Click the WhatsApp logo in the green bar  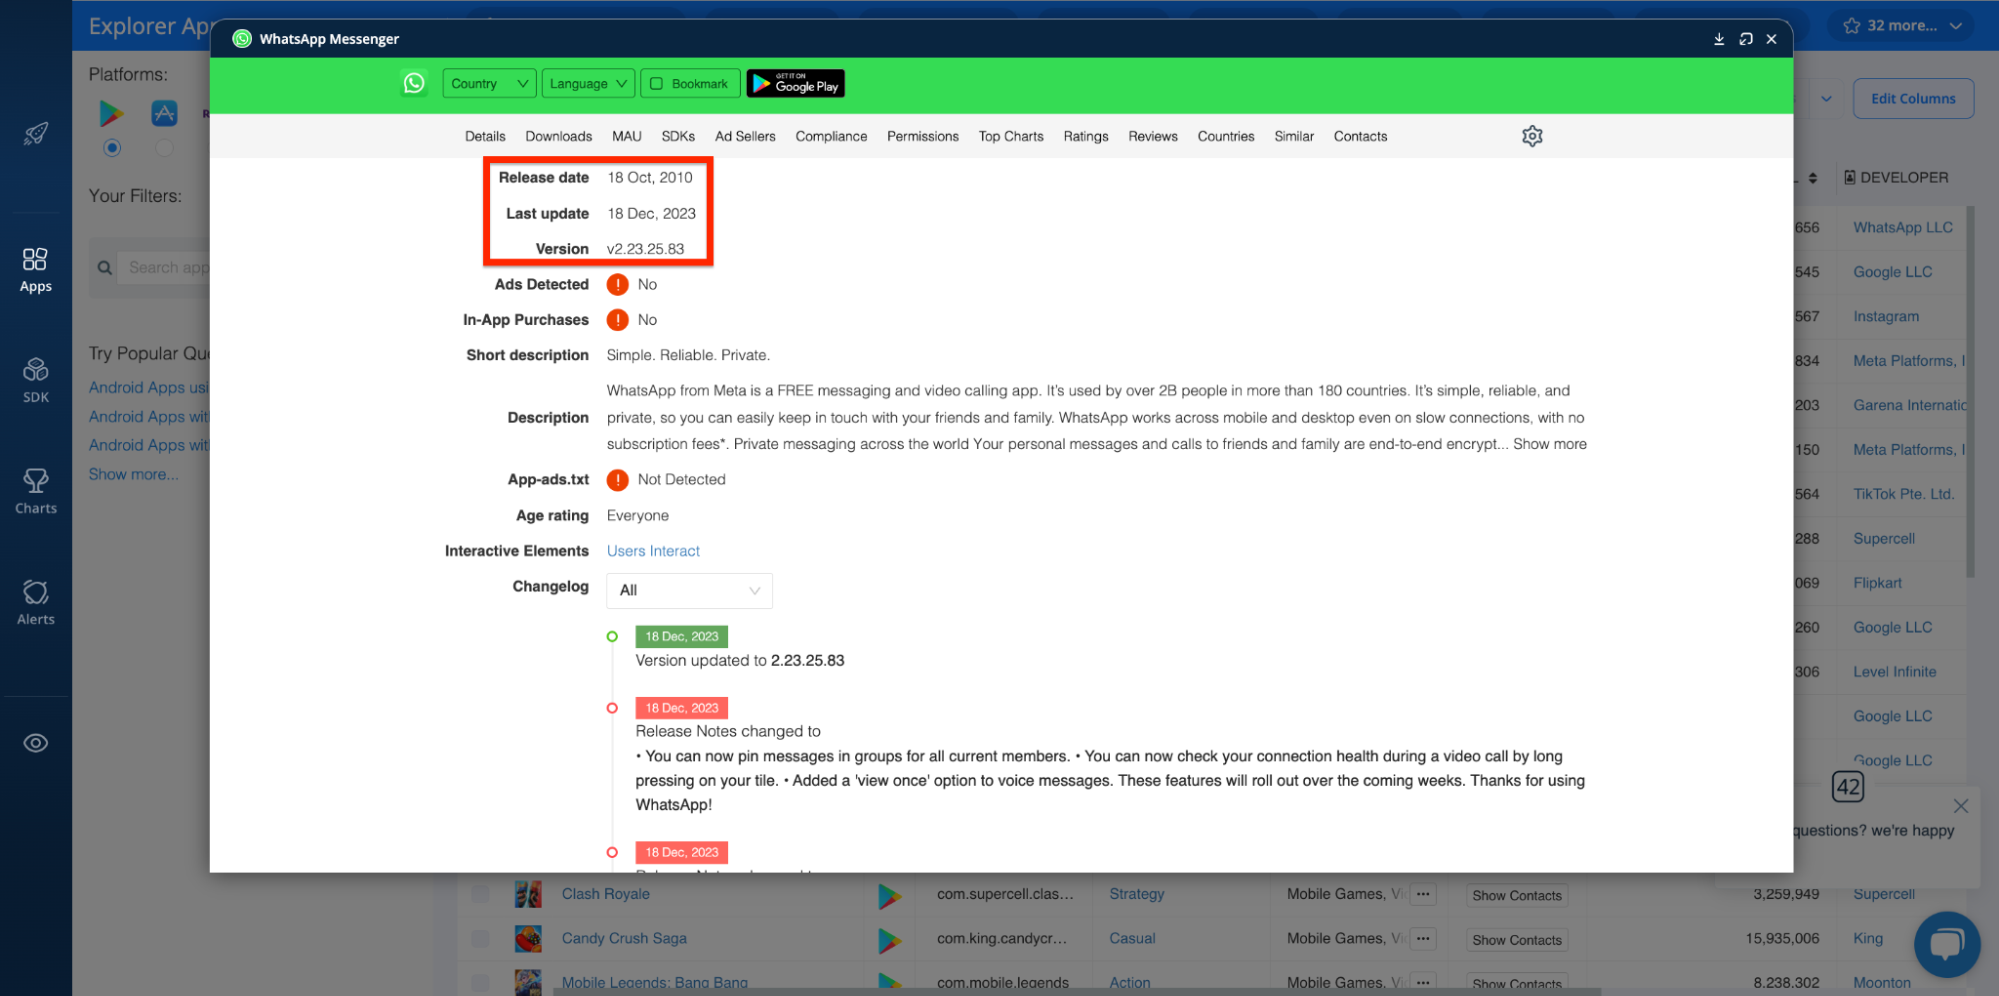(414, 83)
